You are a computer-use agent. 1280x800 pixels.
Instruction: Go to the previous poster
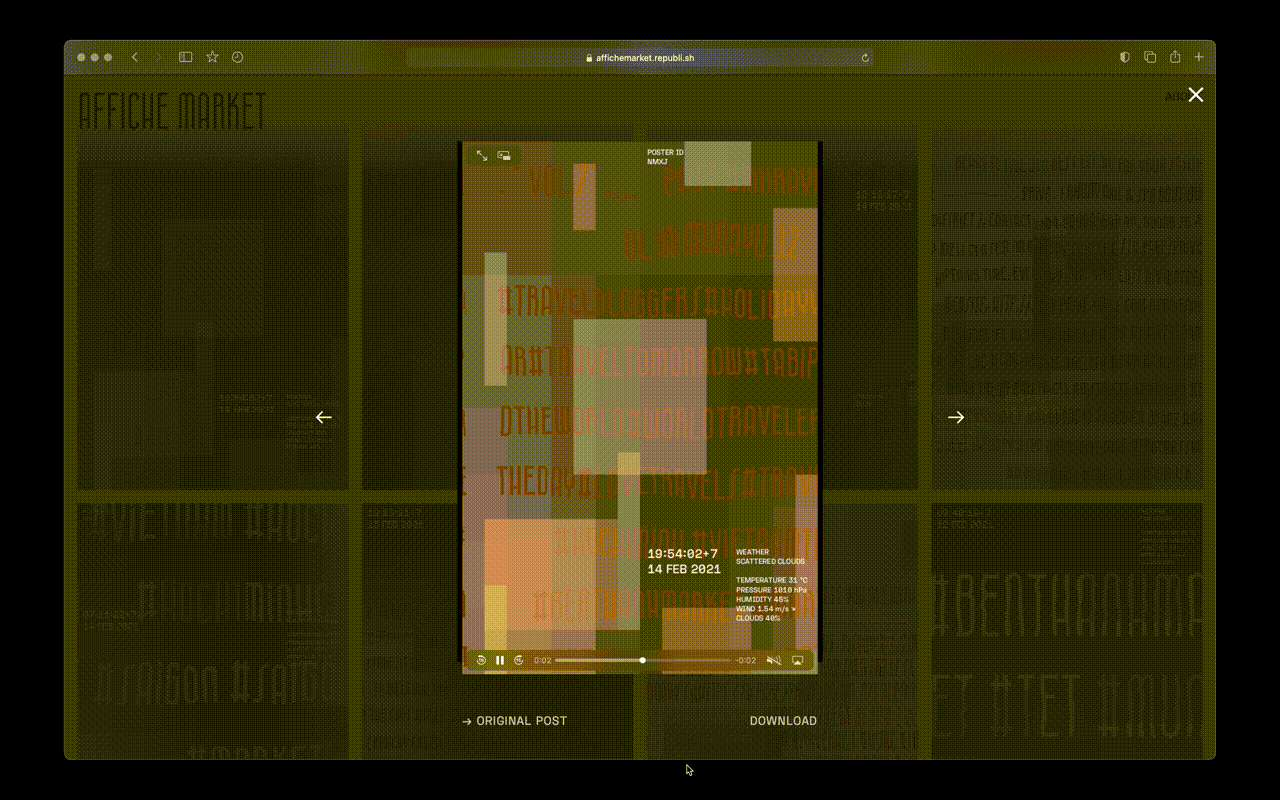click(324, 417)
